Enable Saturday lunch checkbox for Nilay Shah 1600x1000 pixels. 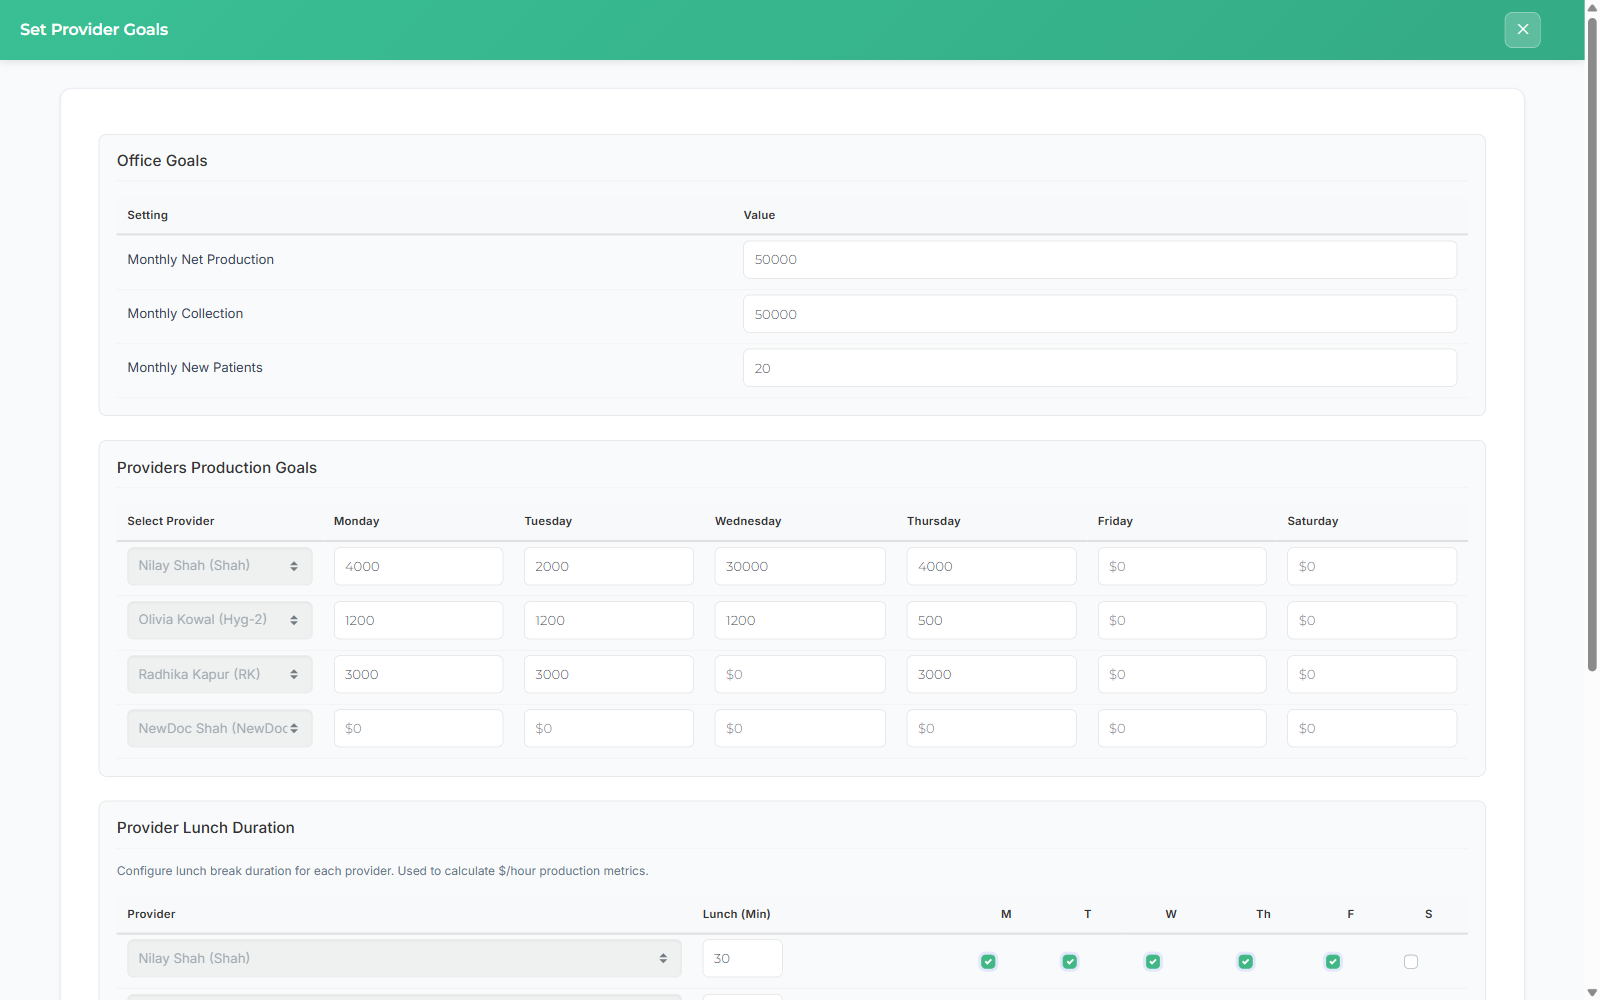(x=1411, y=962)
